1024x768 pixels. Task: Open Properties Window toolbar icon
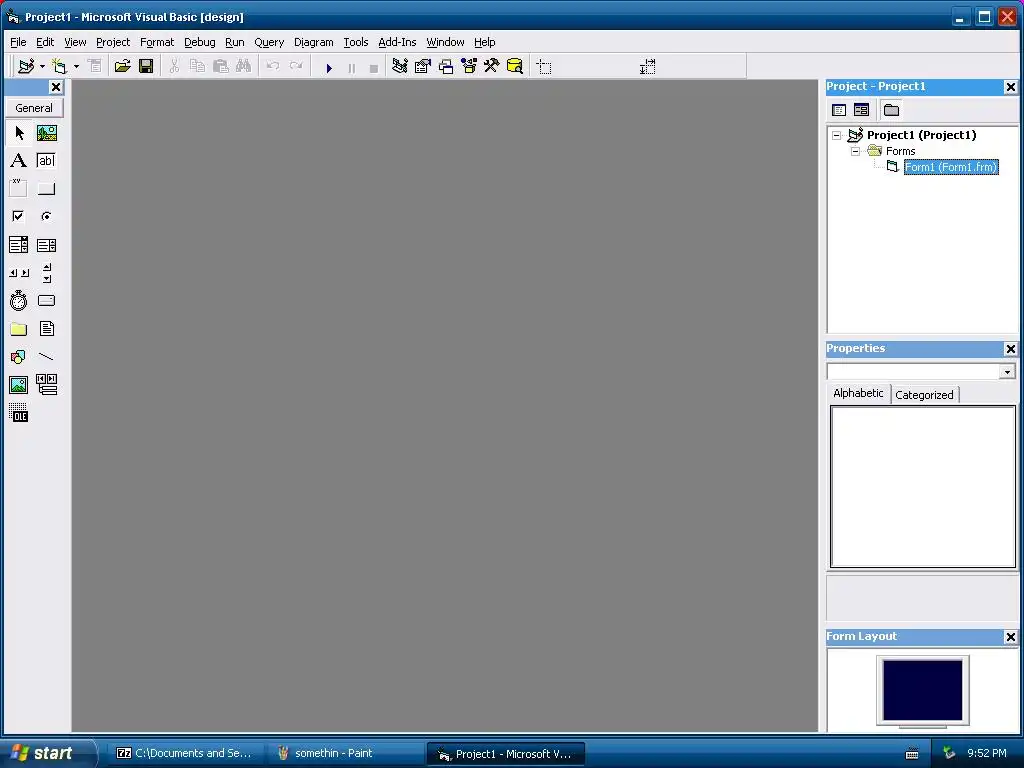coord(423,66)
